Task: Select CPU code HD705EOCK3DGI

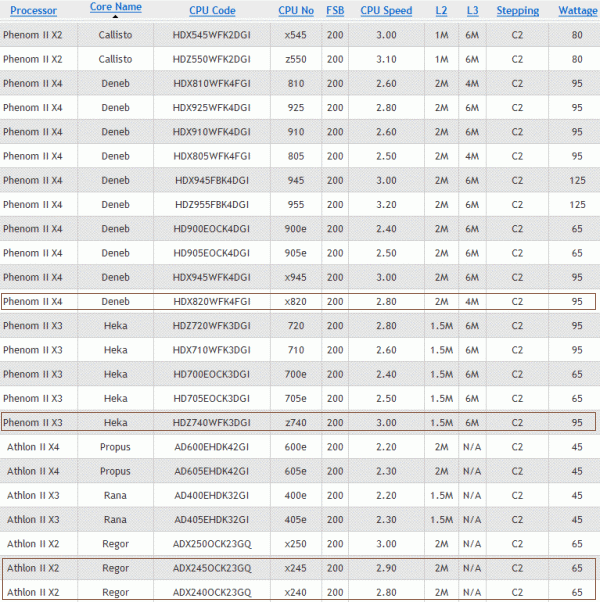Action: pyautogui.click(x=212, y=398)
